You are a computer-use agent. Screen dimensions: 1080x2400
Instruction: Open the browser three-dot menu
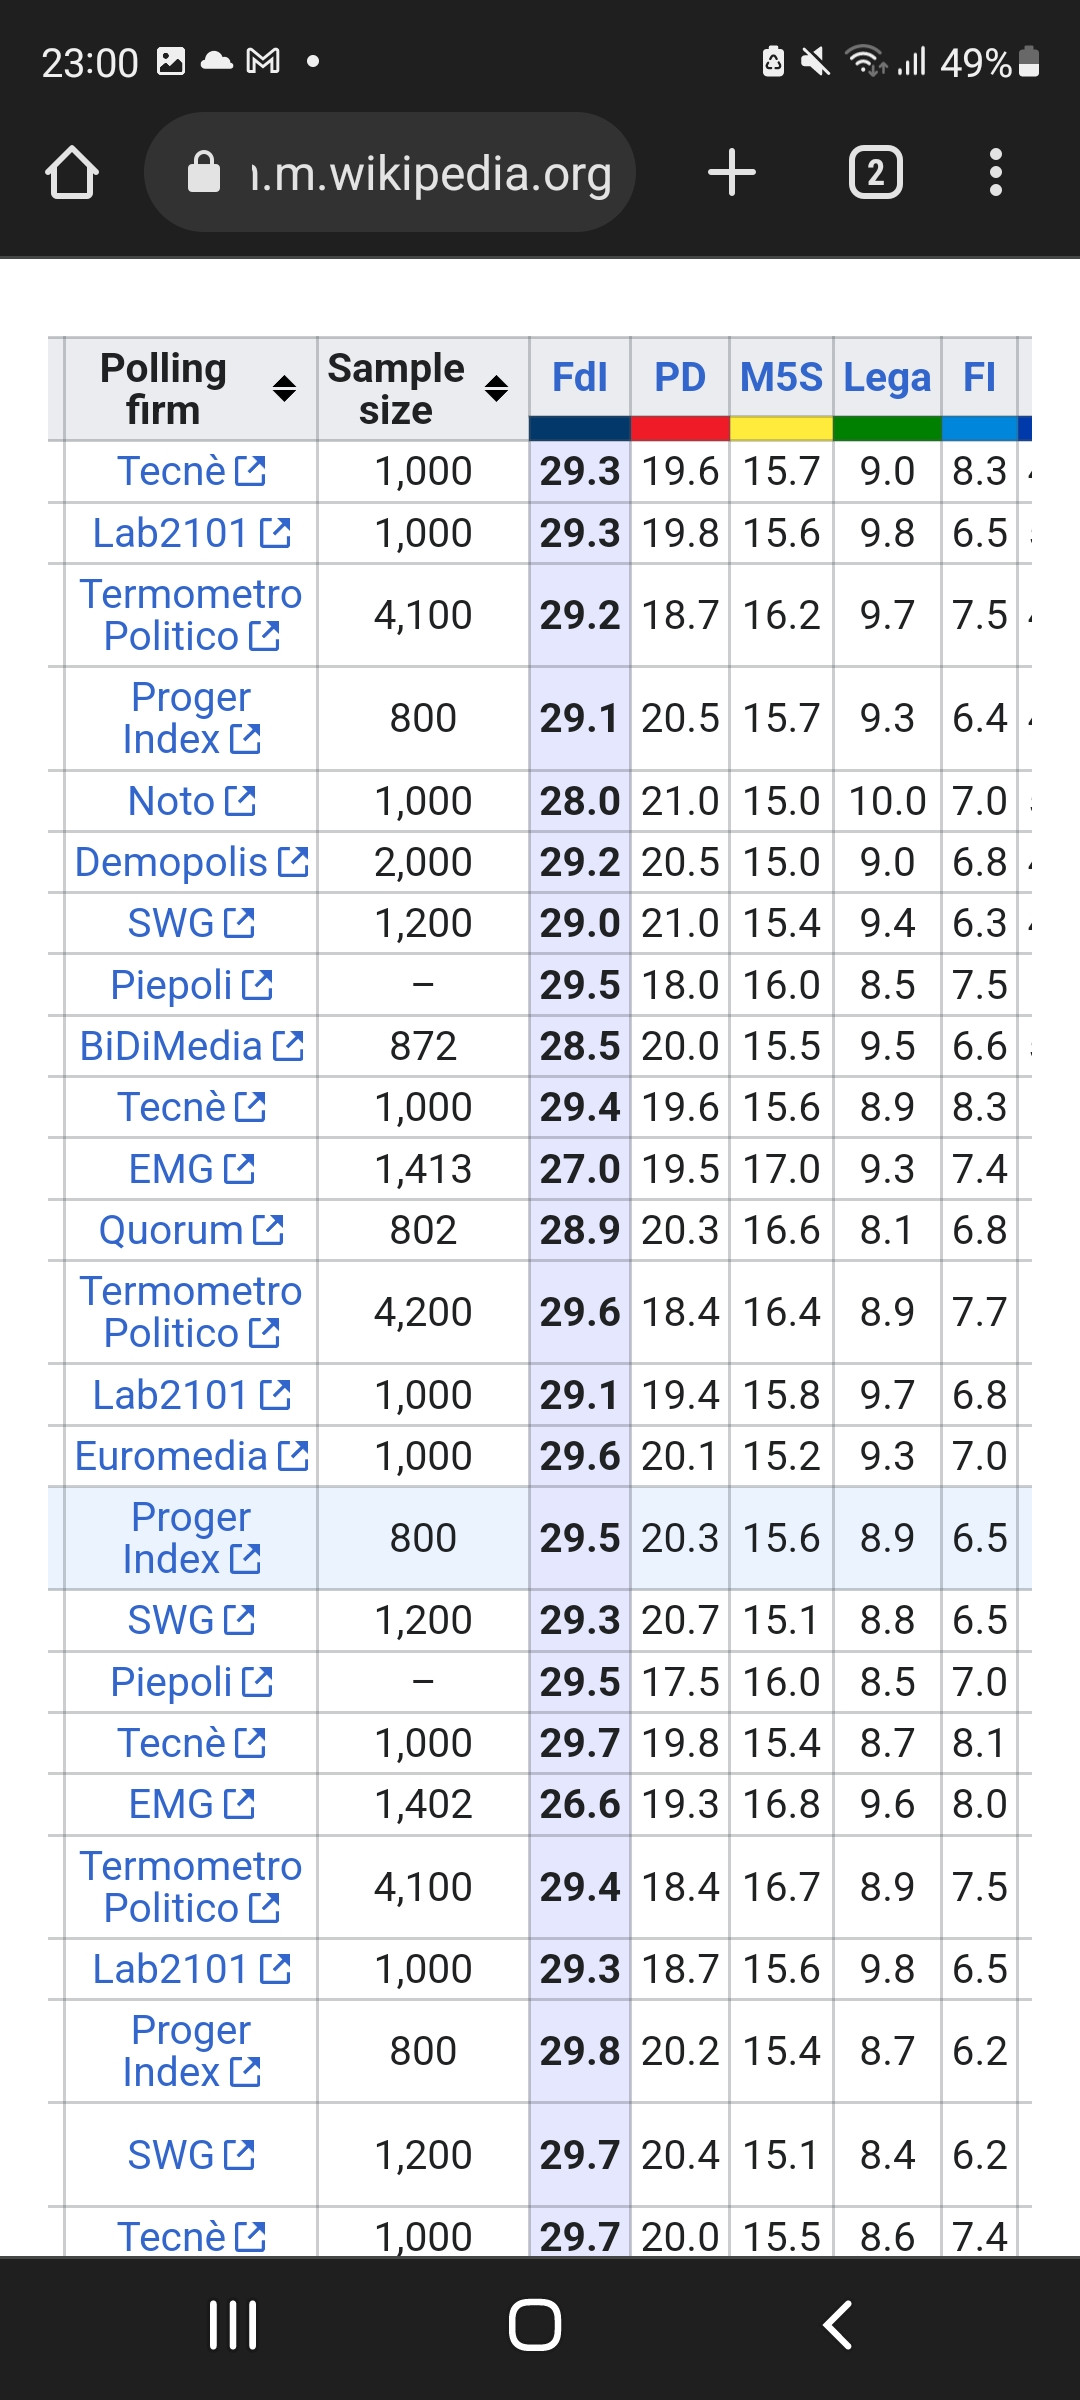[995, 172]
